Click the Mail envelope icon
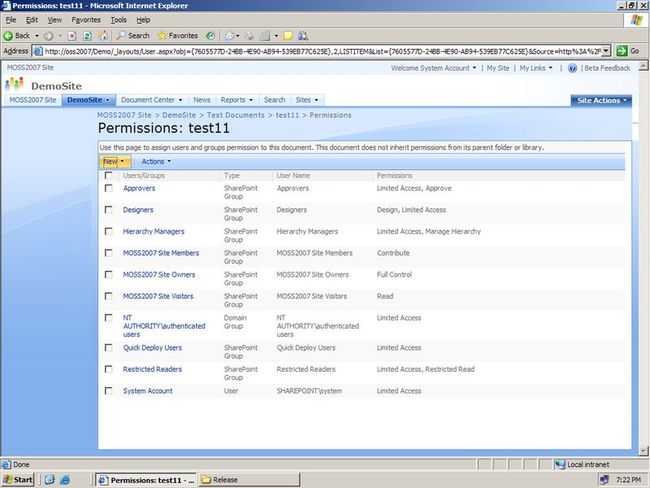Image resolution: width=650 pixels, height=488 pixels. click(x=229, y=36)
